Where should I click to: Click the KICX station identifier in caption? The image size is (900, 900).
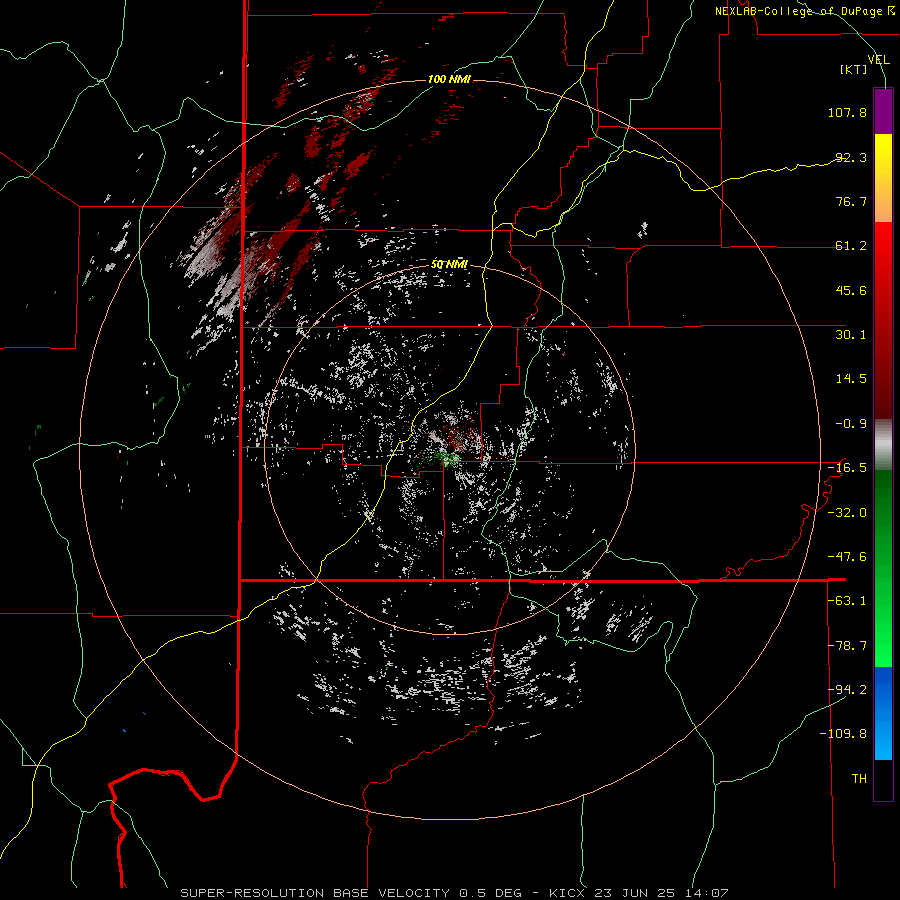(x=567, y=893)
